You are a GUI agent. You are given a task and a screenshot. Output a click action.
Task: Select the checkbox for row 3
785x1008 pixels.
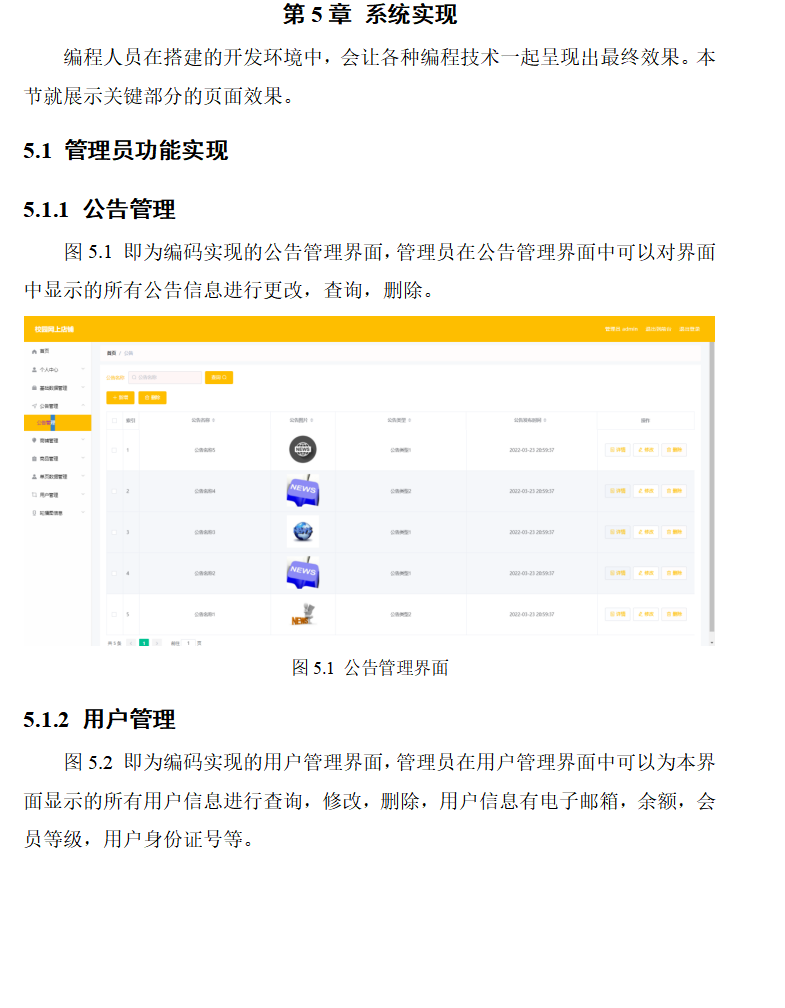click(x=114, y=532)
